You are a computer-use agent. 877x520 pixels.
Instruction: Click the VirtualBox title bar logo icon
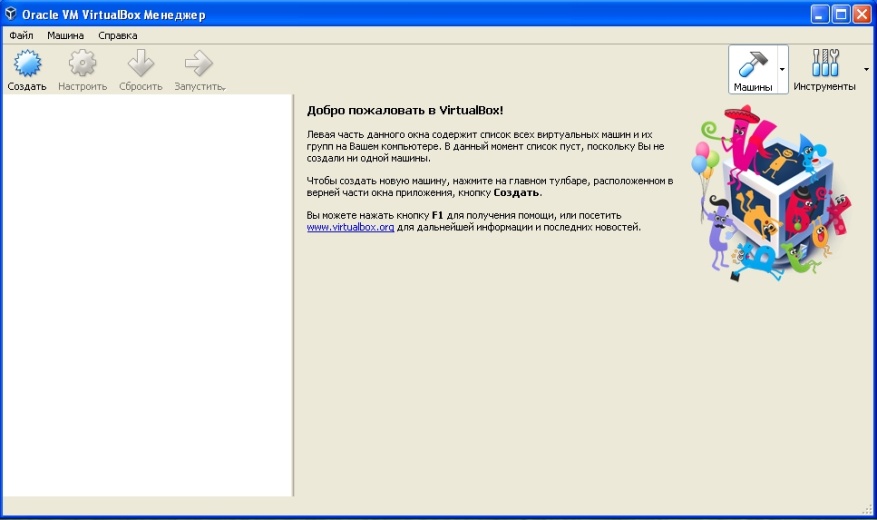coord(10,13)
